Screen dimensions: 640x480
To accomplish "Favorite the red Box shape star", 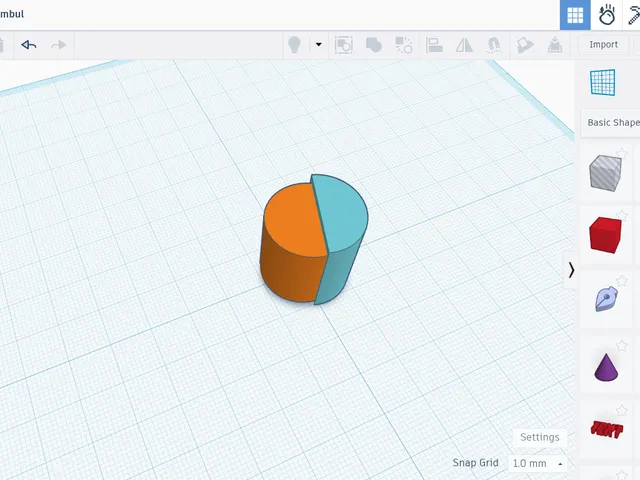I will pos(622,216).
